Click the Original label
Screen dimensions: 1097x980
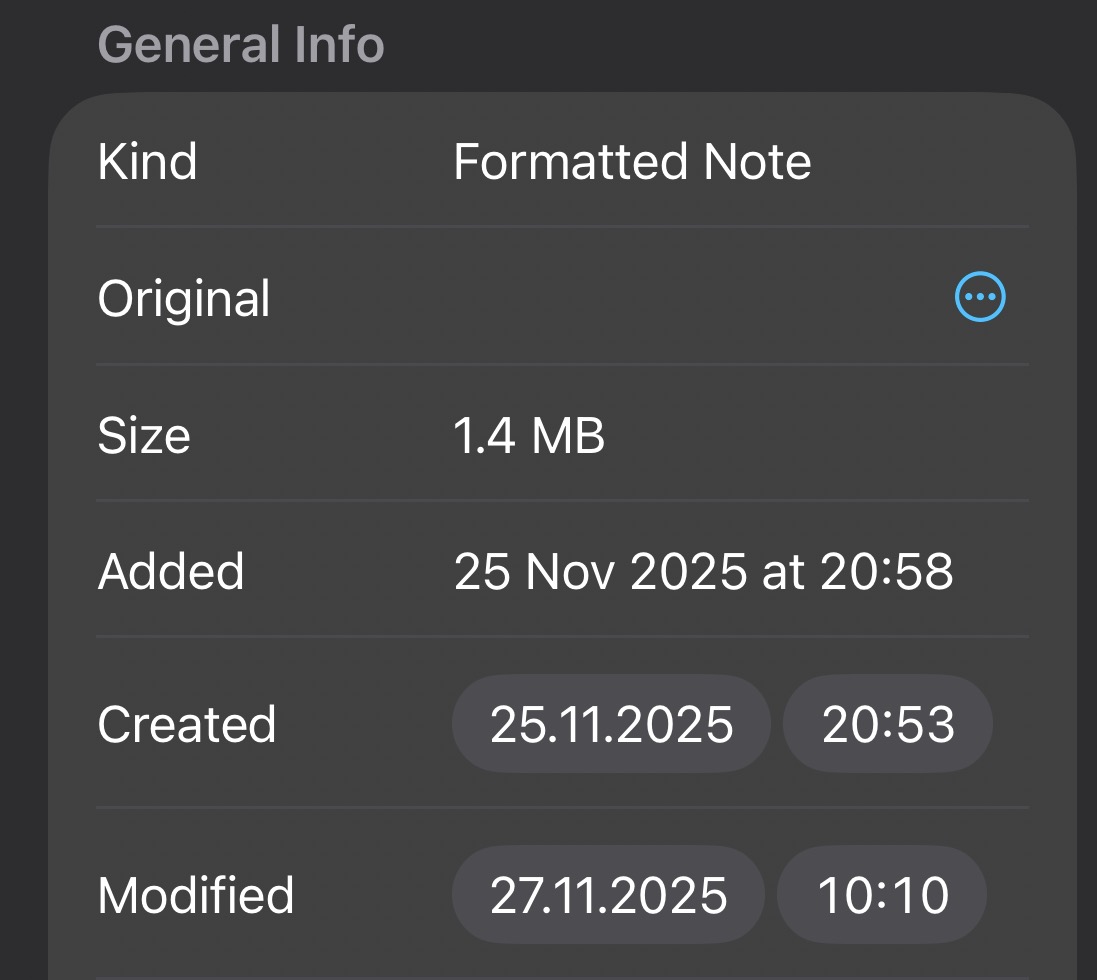click(184, 298)
